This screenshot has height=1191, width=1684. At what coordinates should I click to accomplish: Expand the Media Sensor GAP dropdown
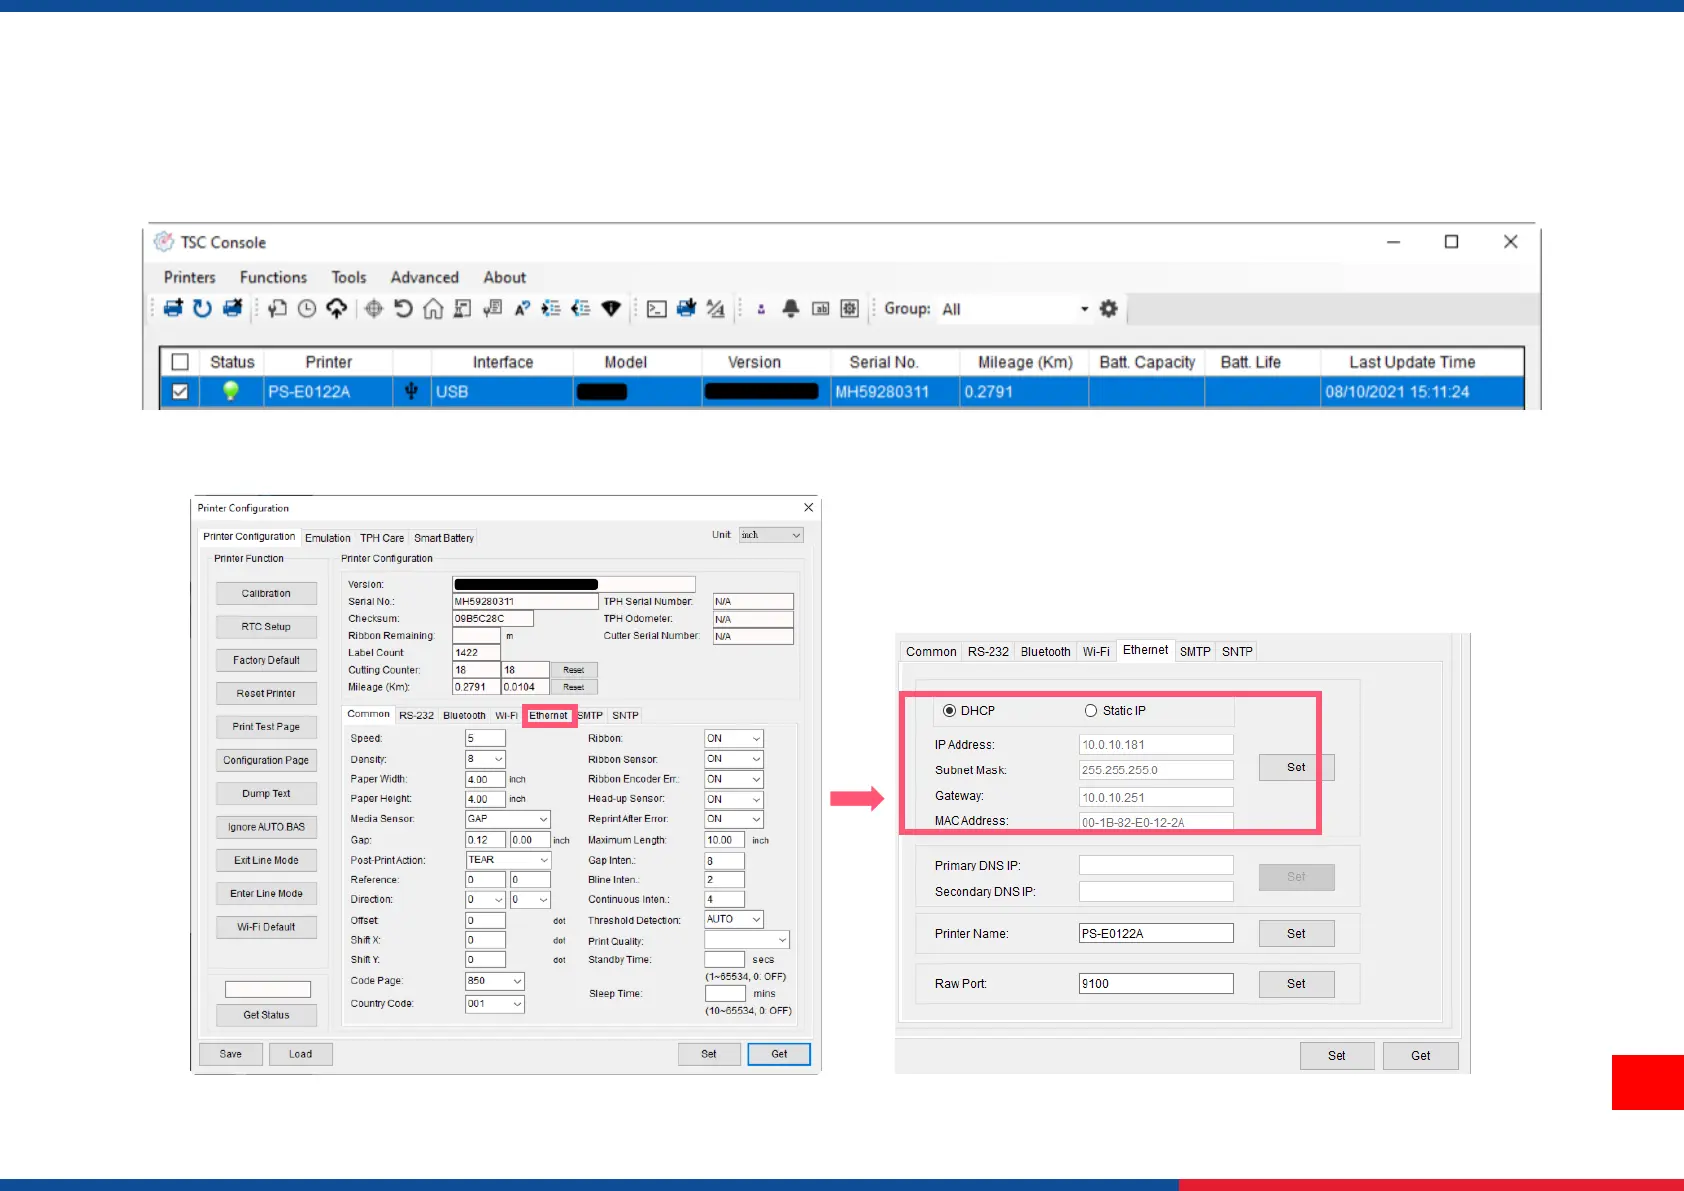pyautogui.click(x=508, y=819)
